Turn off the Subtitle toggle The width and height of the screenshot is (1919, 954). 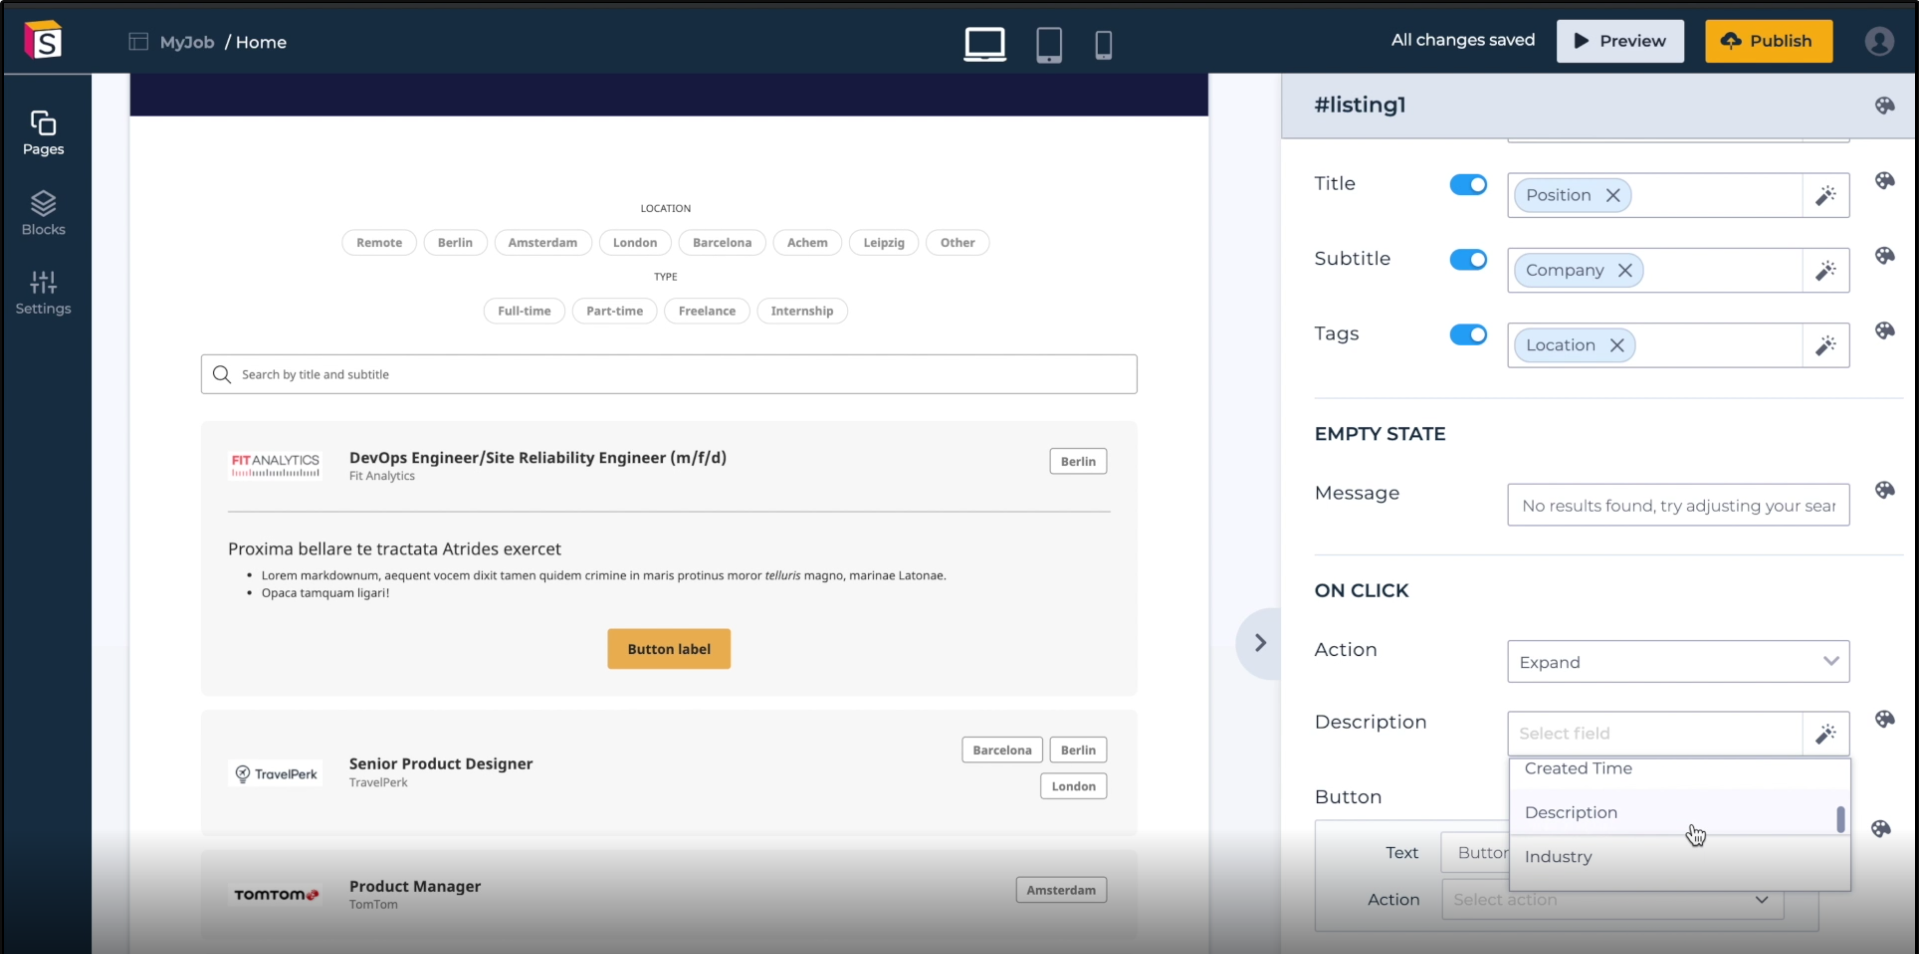[1468, 260]
